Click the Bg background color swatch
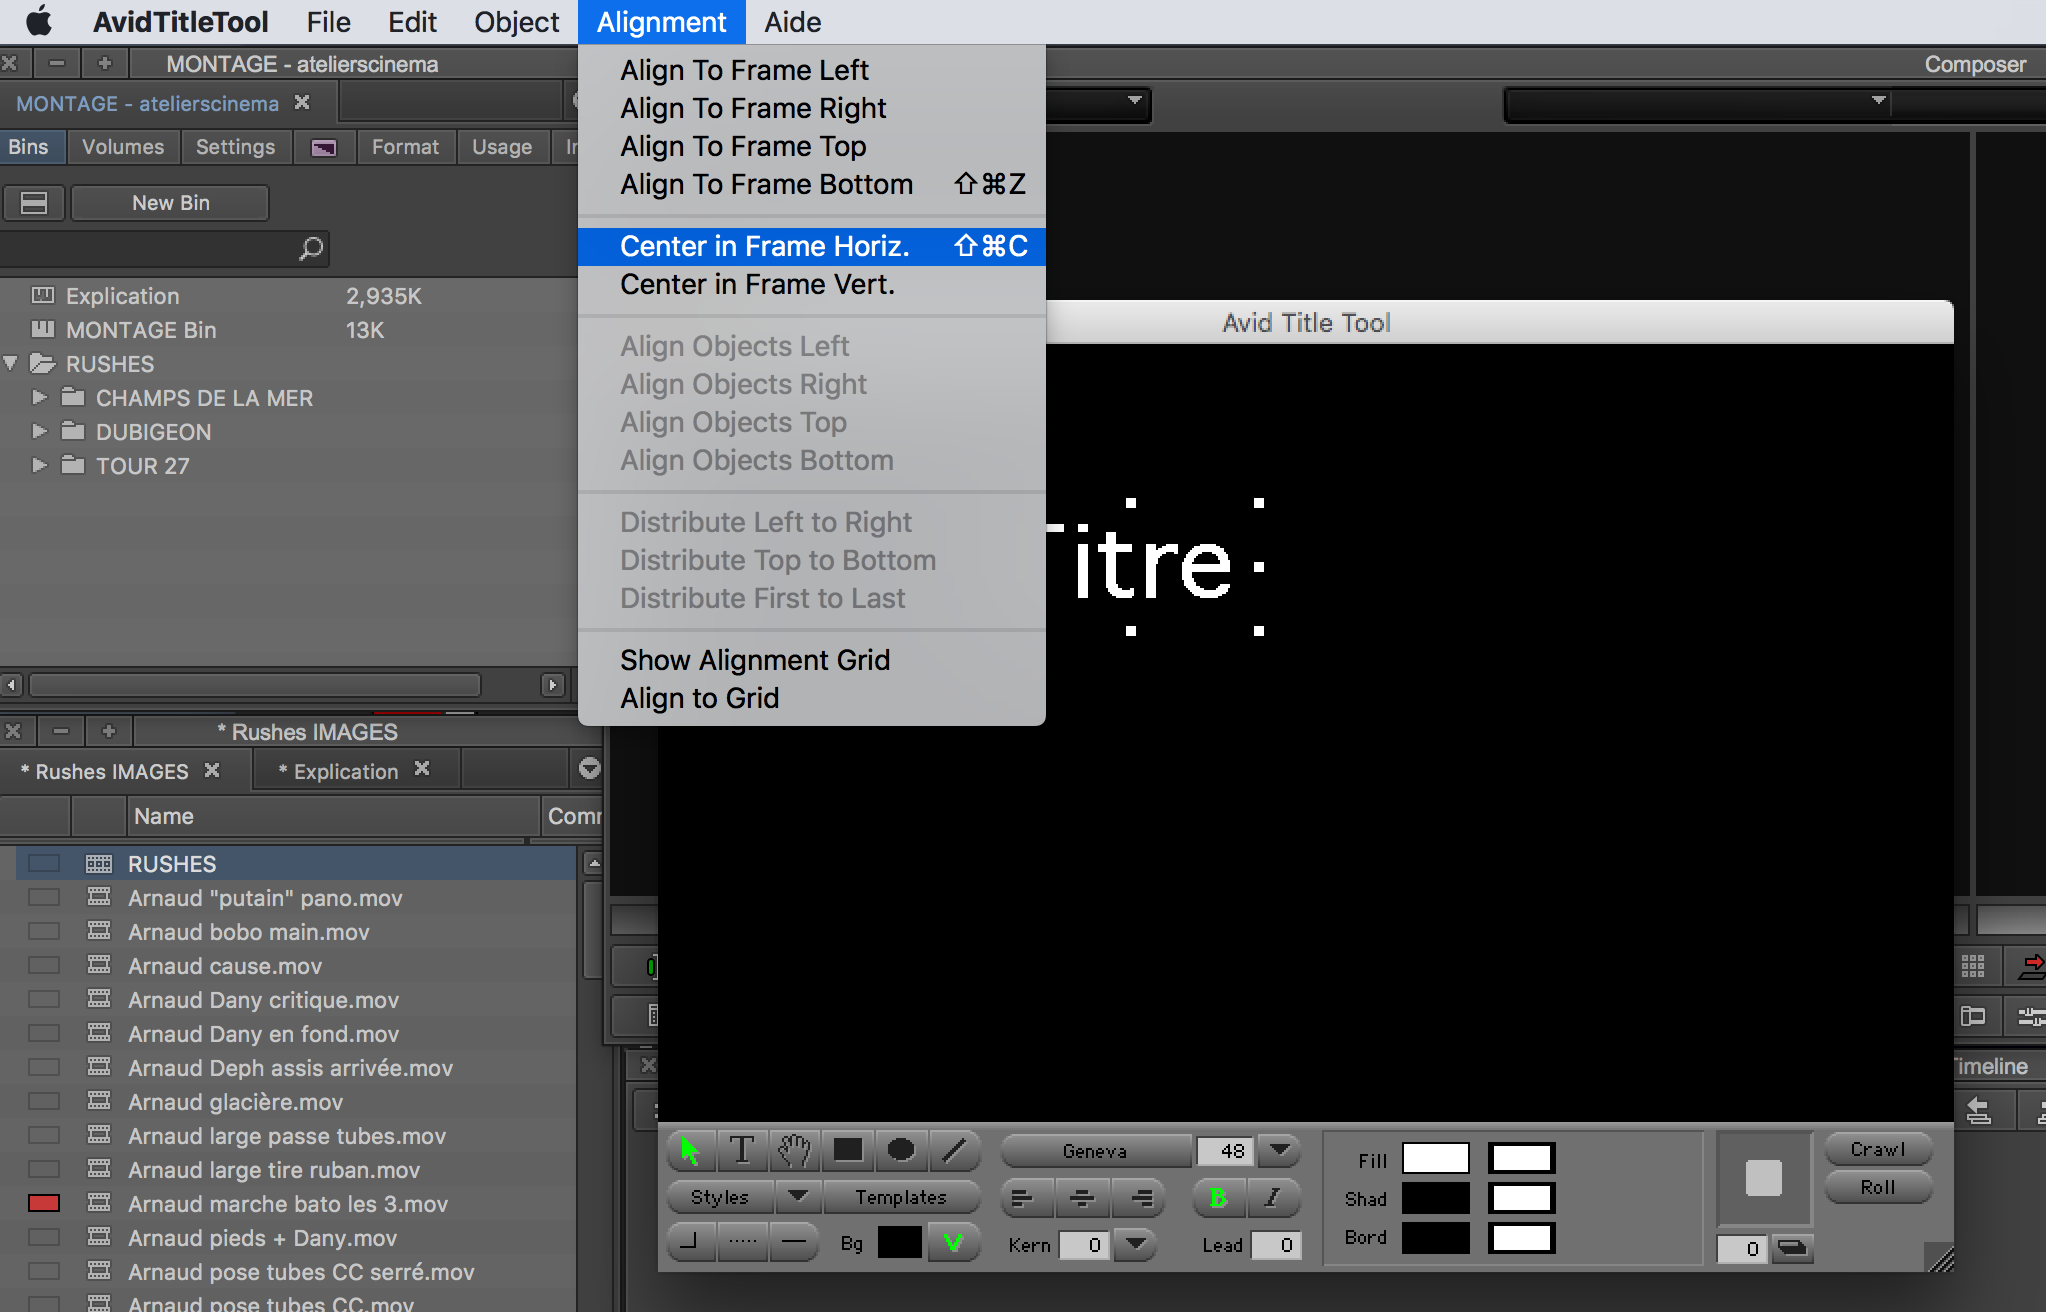 tap(899, 1243)
